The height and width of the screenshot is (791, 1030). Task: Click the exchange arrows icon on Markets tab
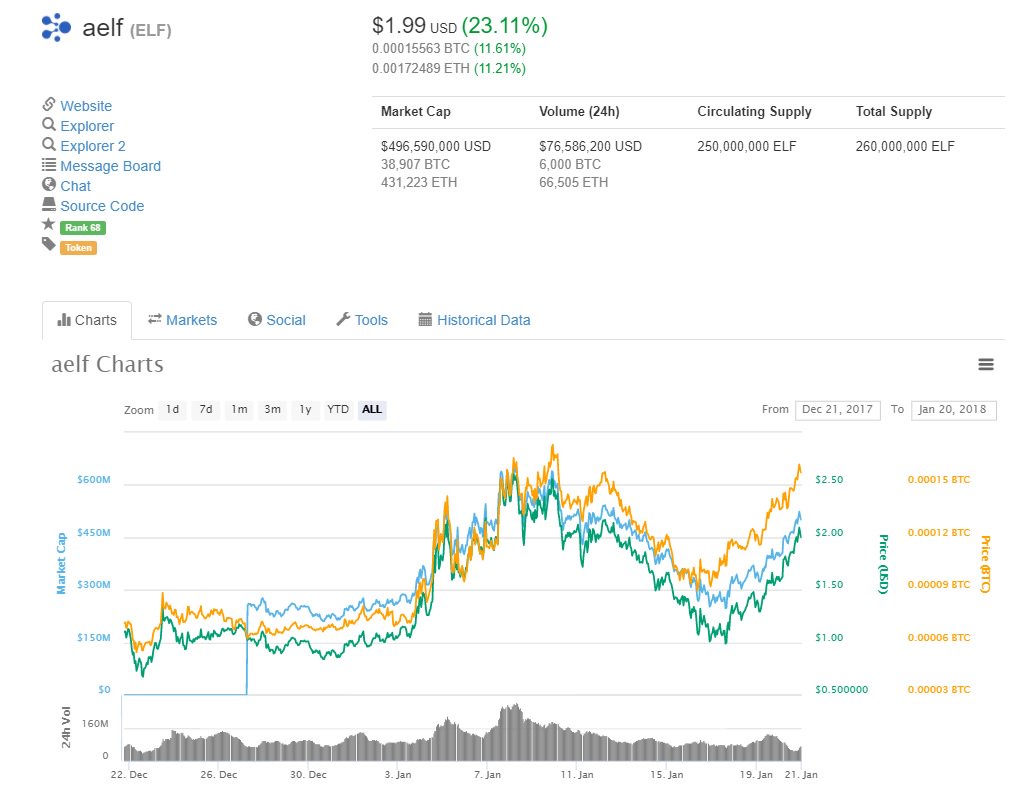[x=154, y=319]
